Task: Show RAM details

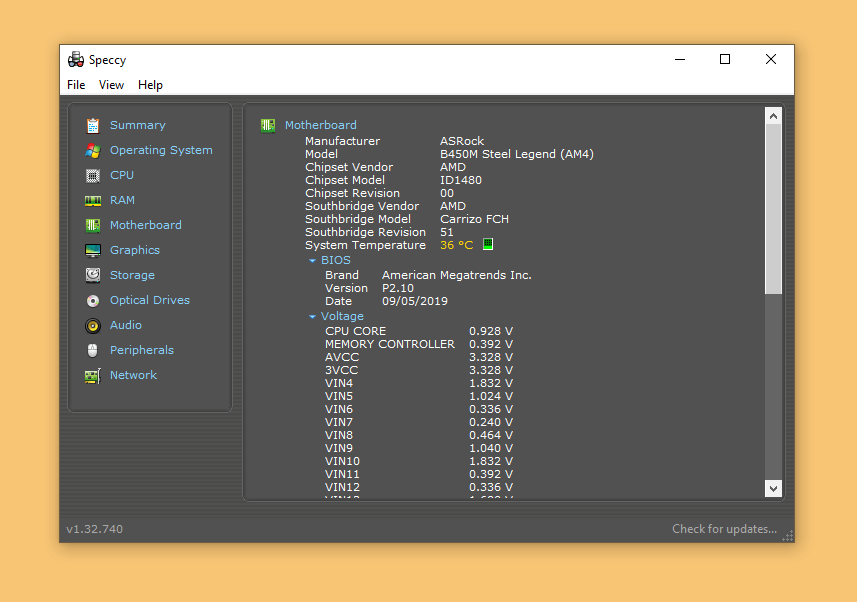Action: [x=122, y=201]
